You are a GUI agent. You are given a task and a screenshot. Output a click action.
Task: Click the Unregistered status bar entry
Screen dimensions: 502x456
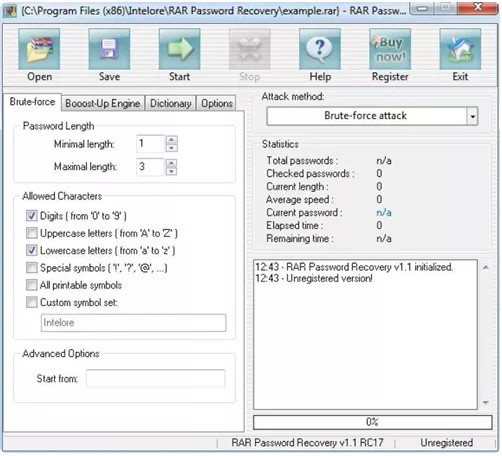point(447,443)
